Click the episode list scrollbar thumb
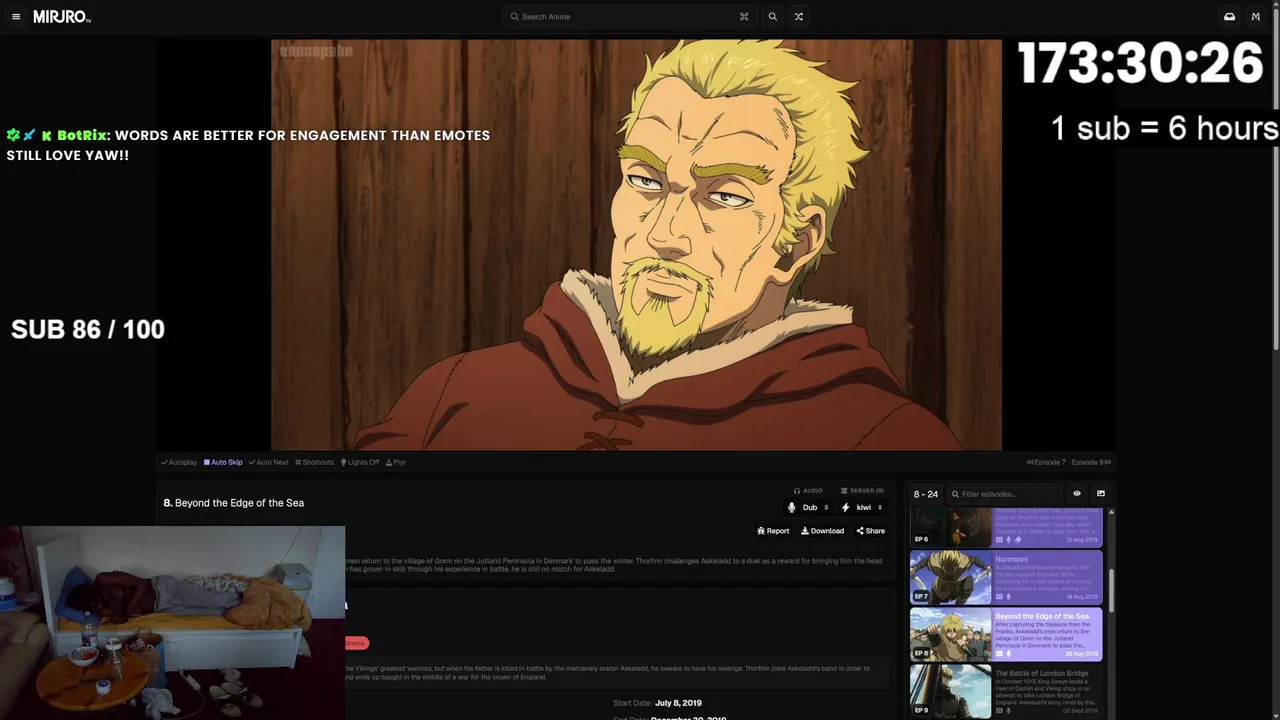 (1111, 592)
